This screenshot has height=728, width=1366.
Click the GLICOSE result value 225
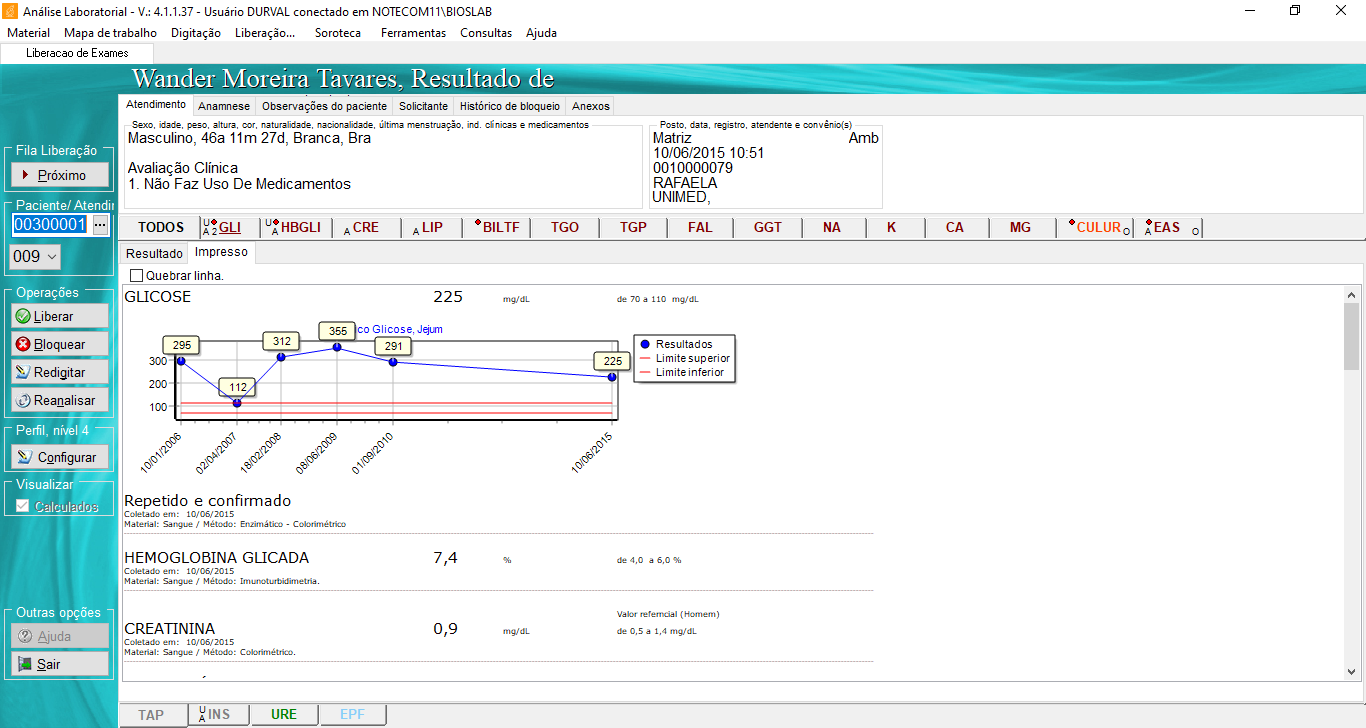448,297
